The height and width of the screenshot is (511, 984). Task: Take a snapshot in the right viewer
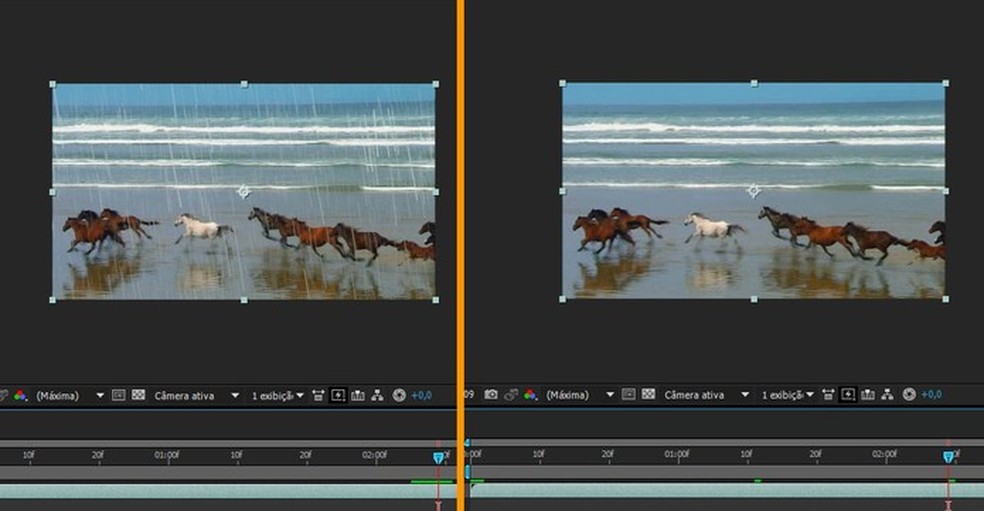pos(491,395)
